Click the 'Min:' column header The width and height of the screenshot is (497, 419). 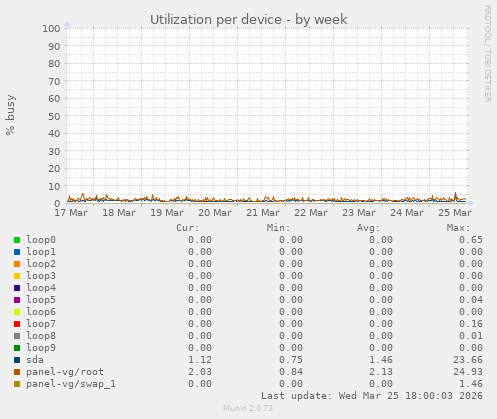coord(278,228)
